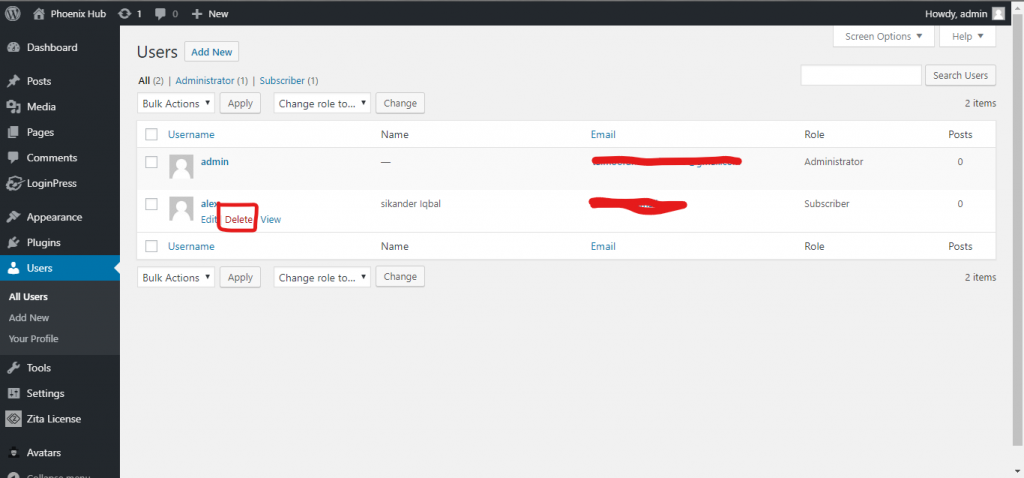This screenshot has width=1024, height=478.
Task: Tick the checkbox for alex user
Action: [152, 204]
